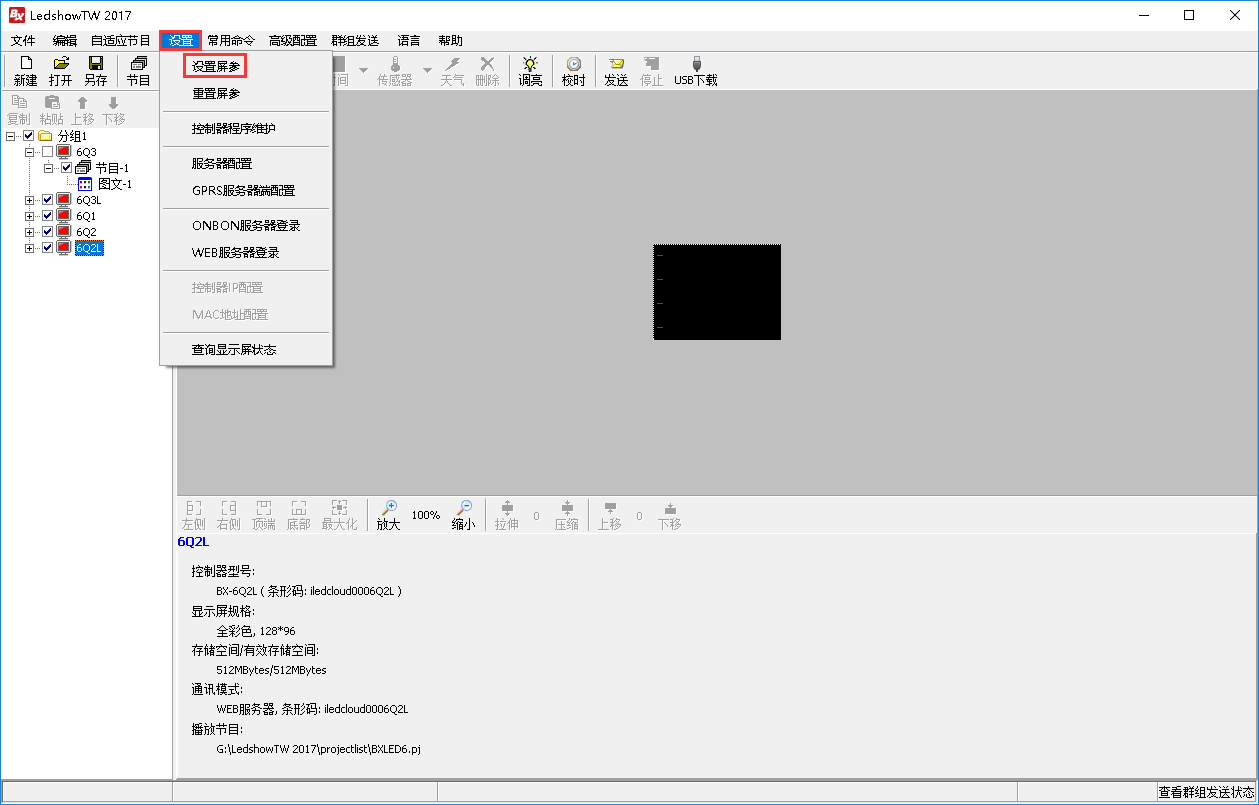Viewport: 1259px width, 805px height.
Task: Click the 调亮 brightness bulb icon
Action: 530,64
